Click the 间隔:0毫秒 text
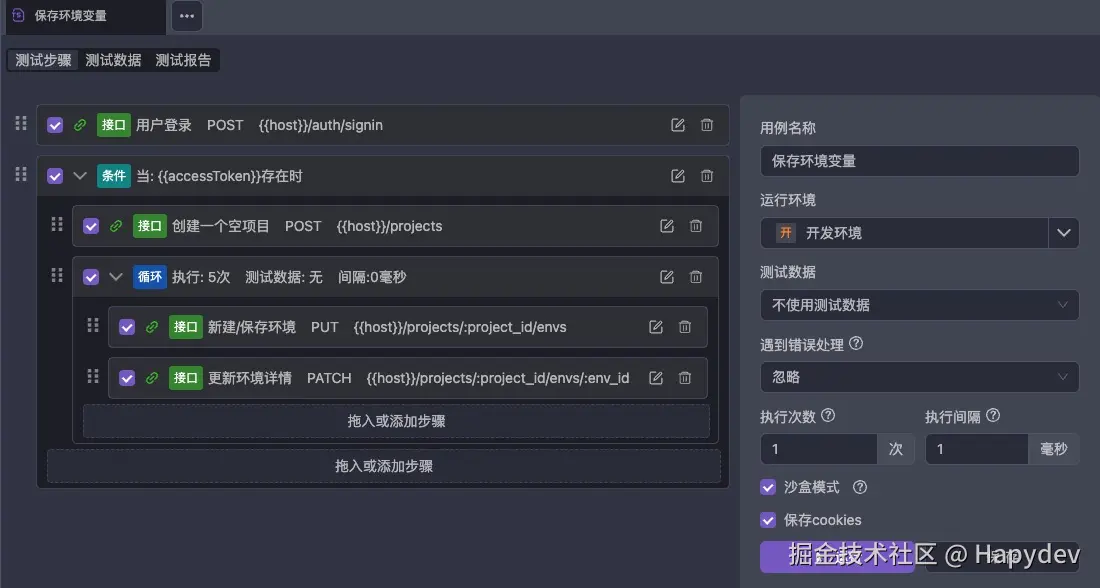Viewport: 1100px width, 588px height. click(372, 277)
